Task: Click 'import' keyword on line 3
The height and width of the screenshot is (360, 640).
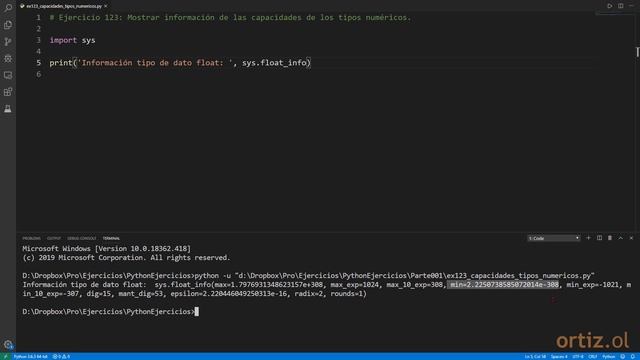Action: 63,40
